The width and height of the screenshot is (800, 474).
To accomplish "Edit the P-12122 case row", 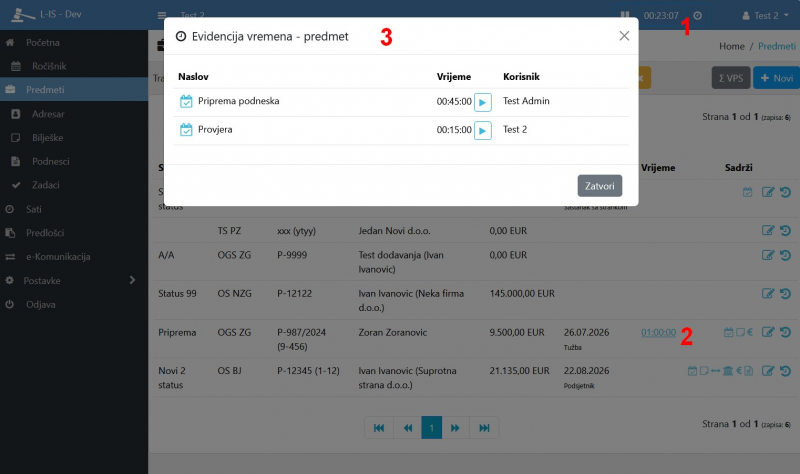I will (768, 293).
